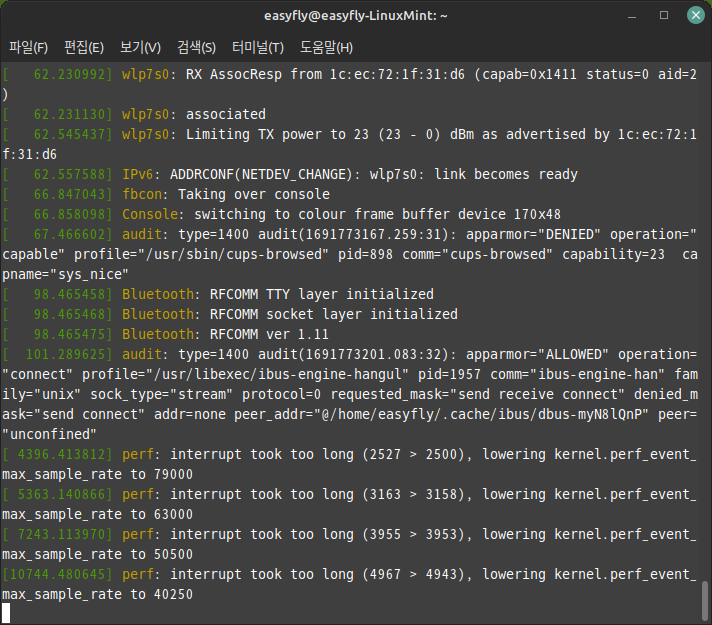This screenshot has width=712, height=625.
Task: Click the text 'max_sample_rate to 63000'
Action: (98, 514)
